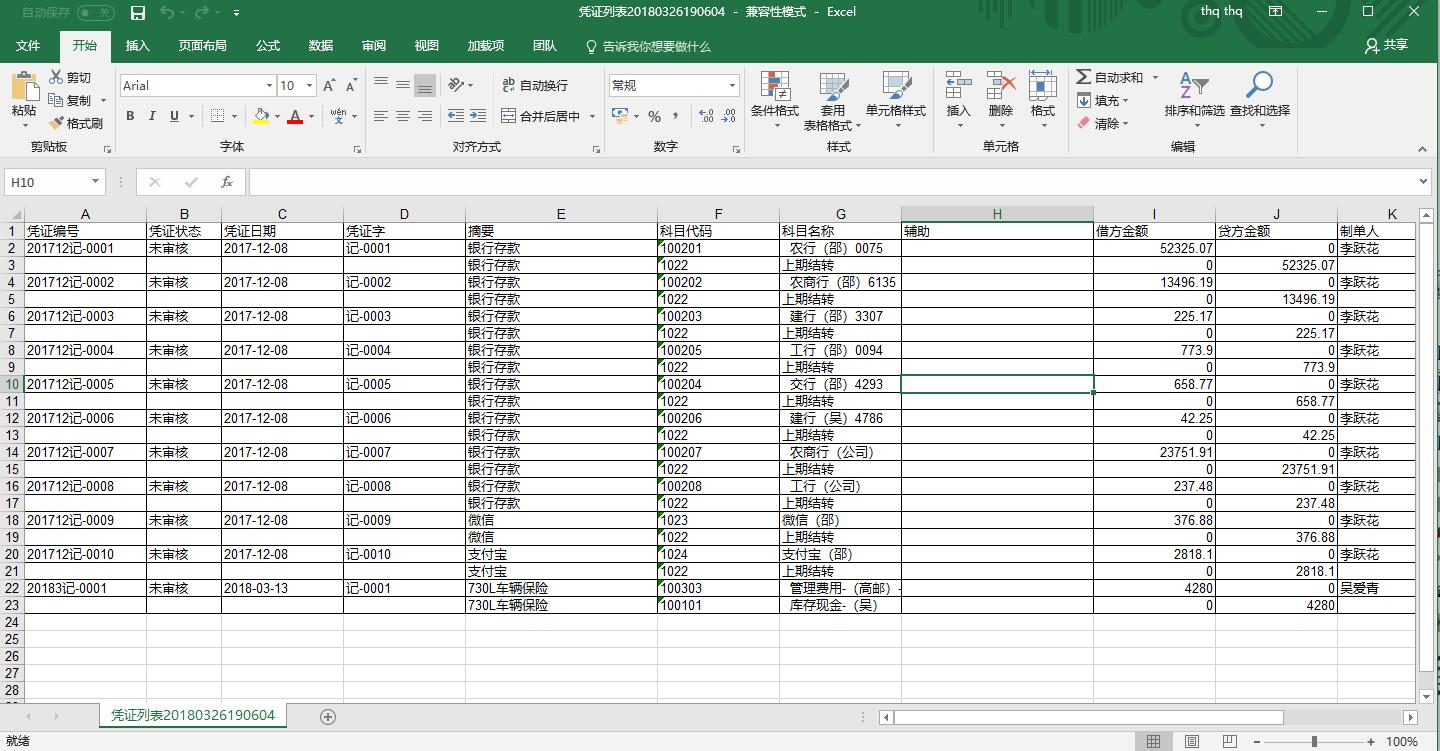Expand the Name Box dropdown arrow
Screen dimensions: 1440x751
[x=96, y=182]
